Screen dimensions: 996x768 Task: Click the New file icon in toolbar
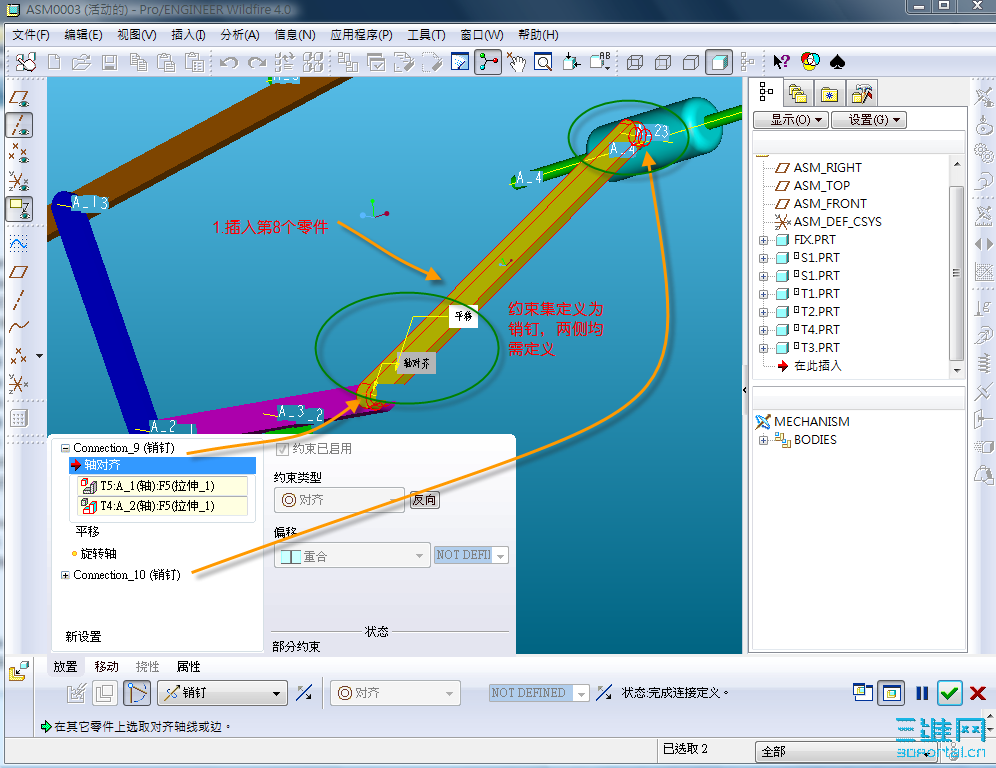(55, 62)
